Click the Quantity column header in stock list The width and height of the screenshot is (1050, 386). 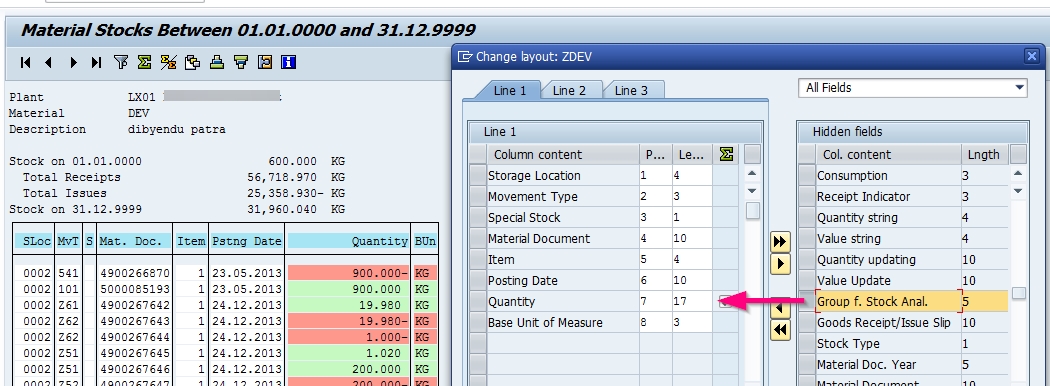point(347,242)
